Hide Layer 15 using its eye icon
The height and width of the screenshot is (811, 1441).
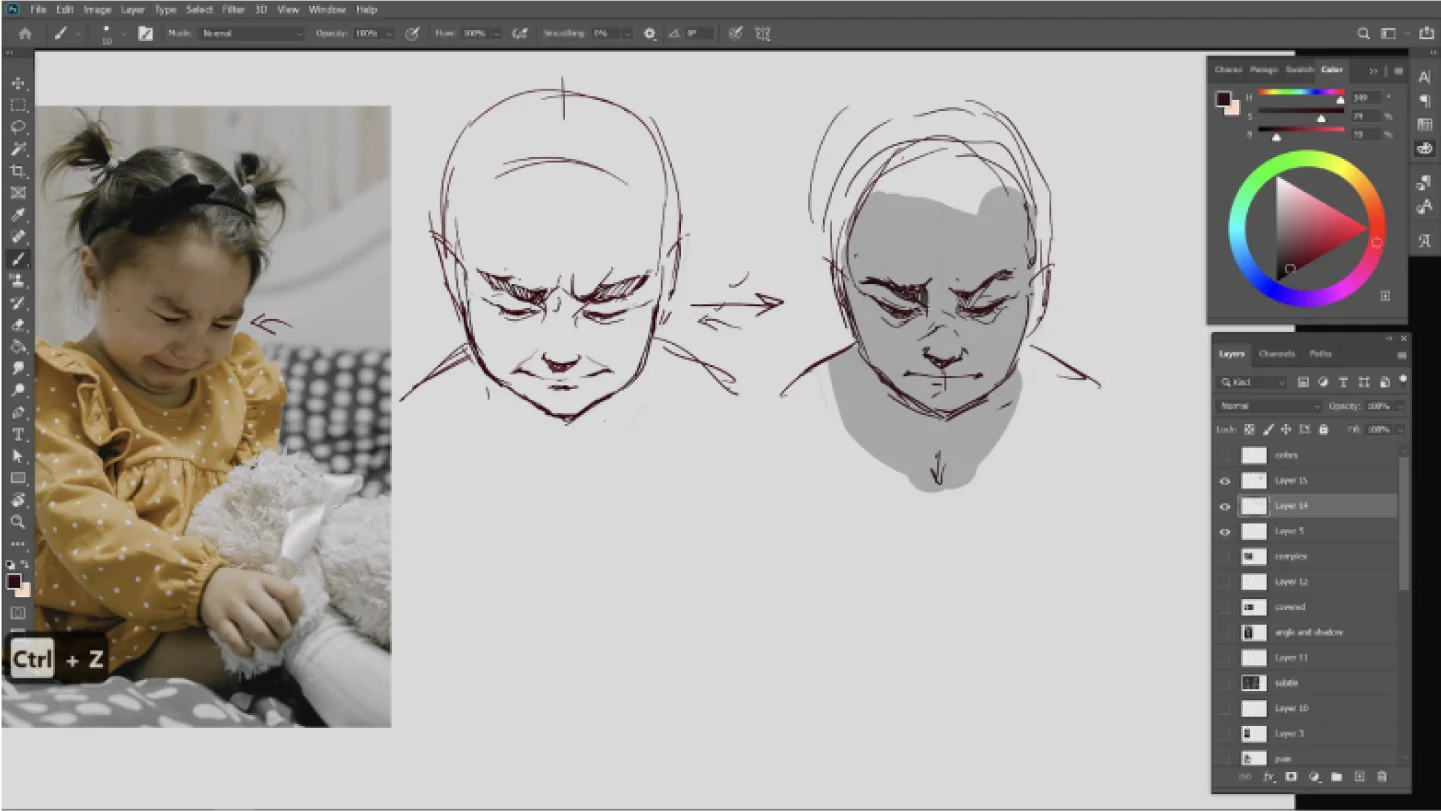pyautogui.click(x=1225, y=481)
